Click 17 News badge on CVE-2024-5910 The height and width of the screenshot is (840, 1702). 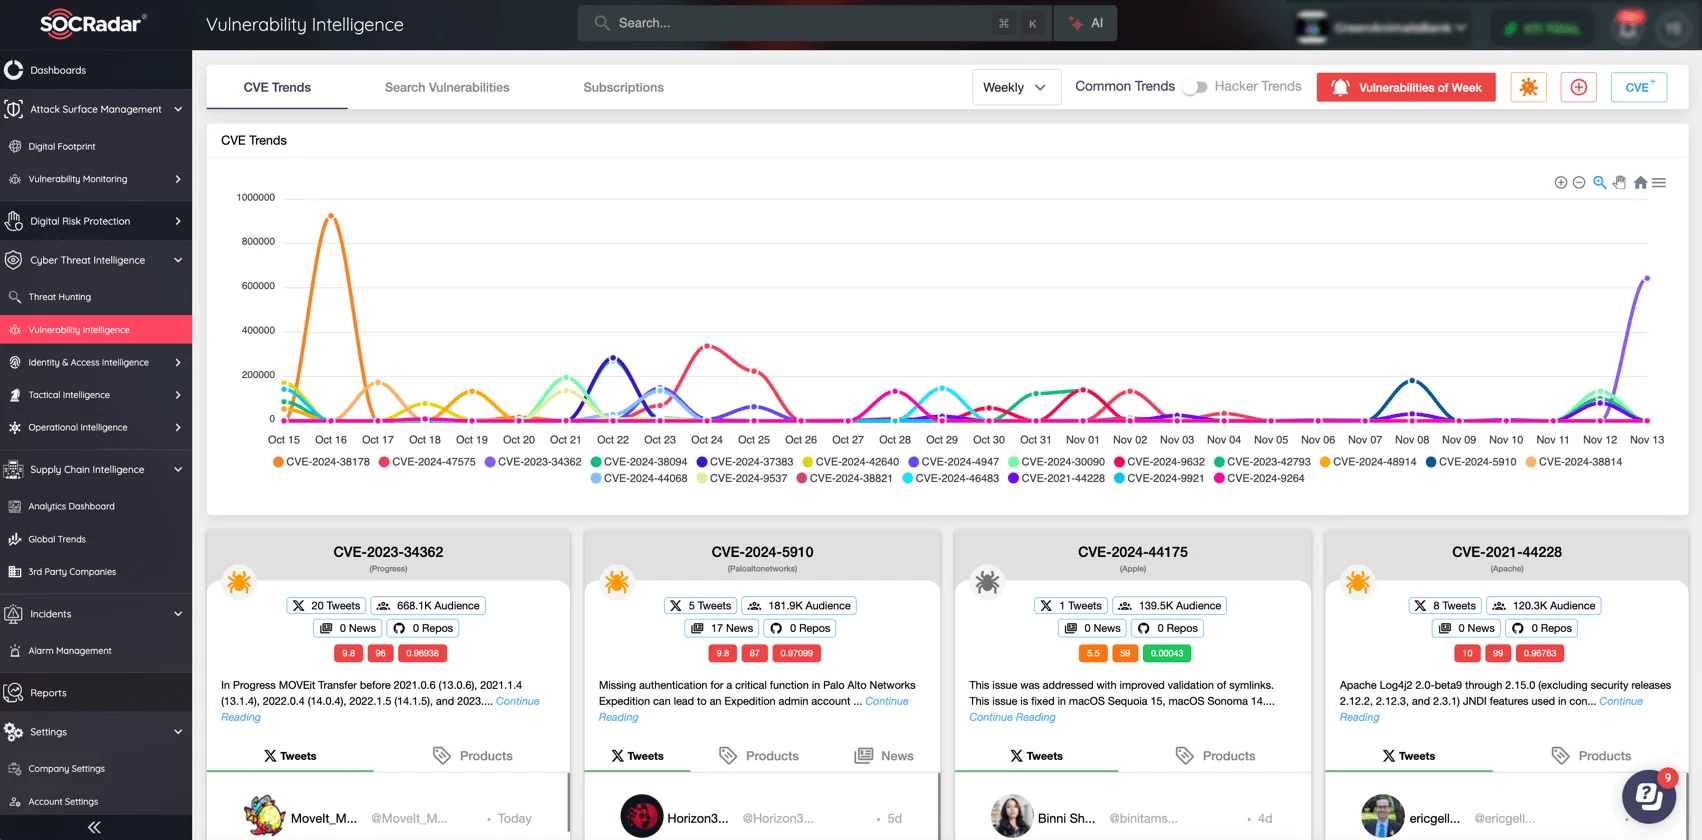[722, 628]
